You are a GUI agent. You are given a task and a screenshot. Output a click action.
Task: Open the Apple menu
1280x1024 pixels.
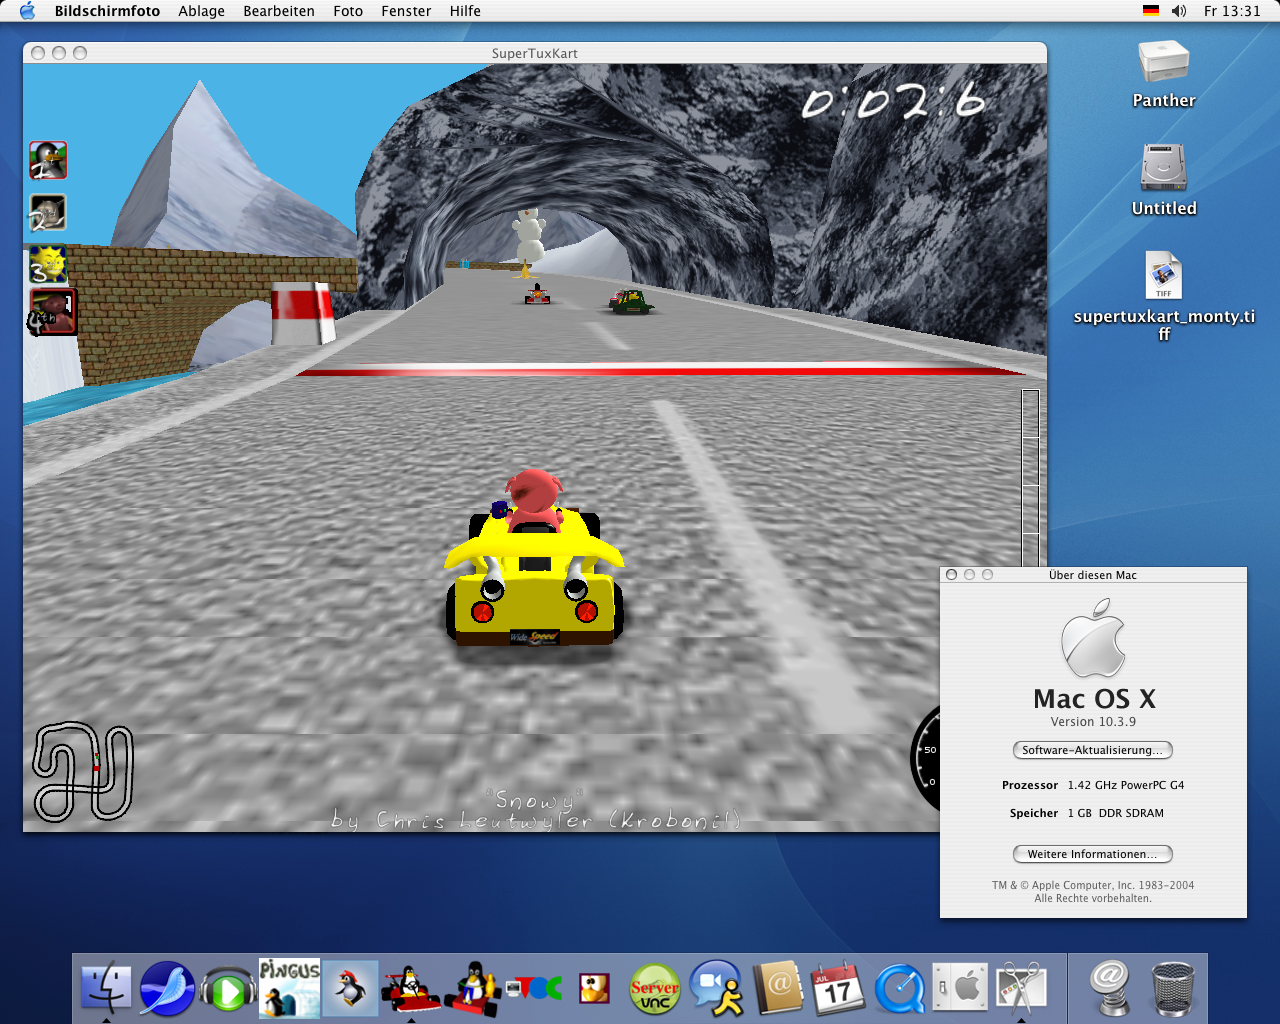(x=27, y=11)
